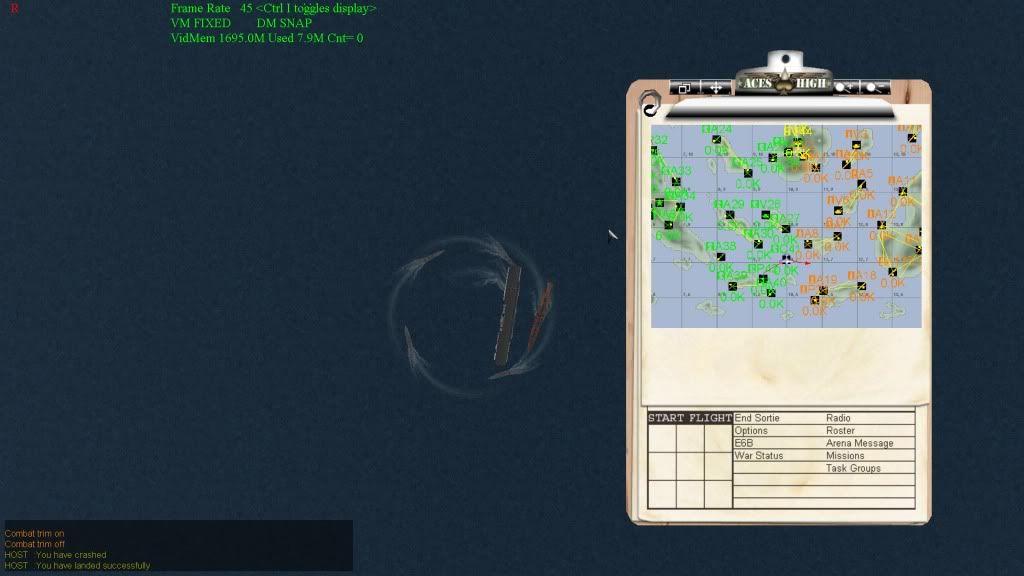Click the Aces High logo on clip

784,83
